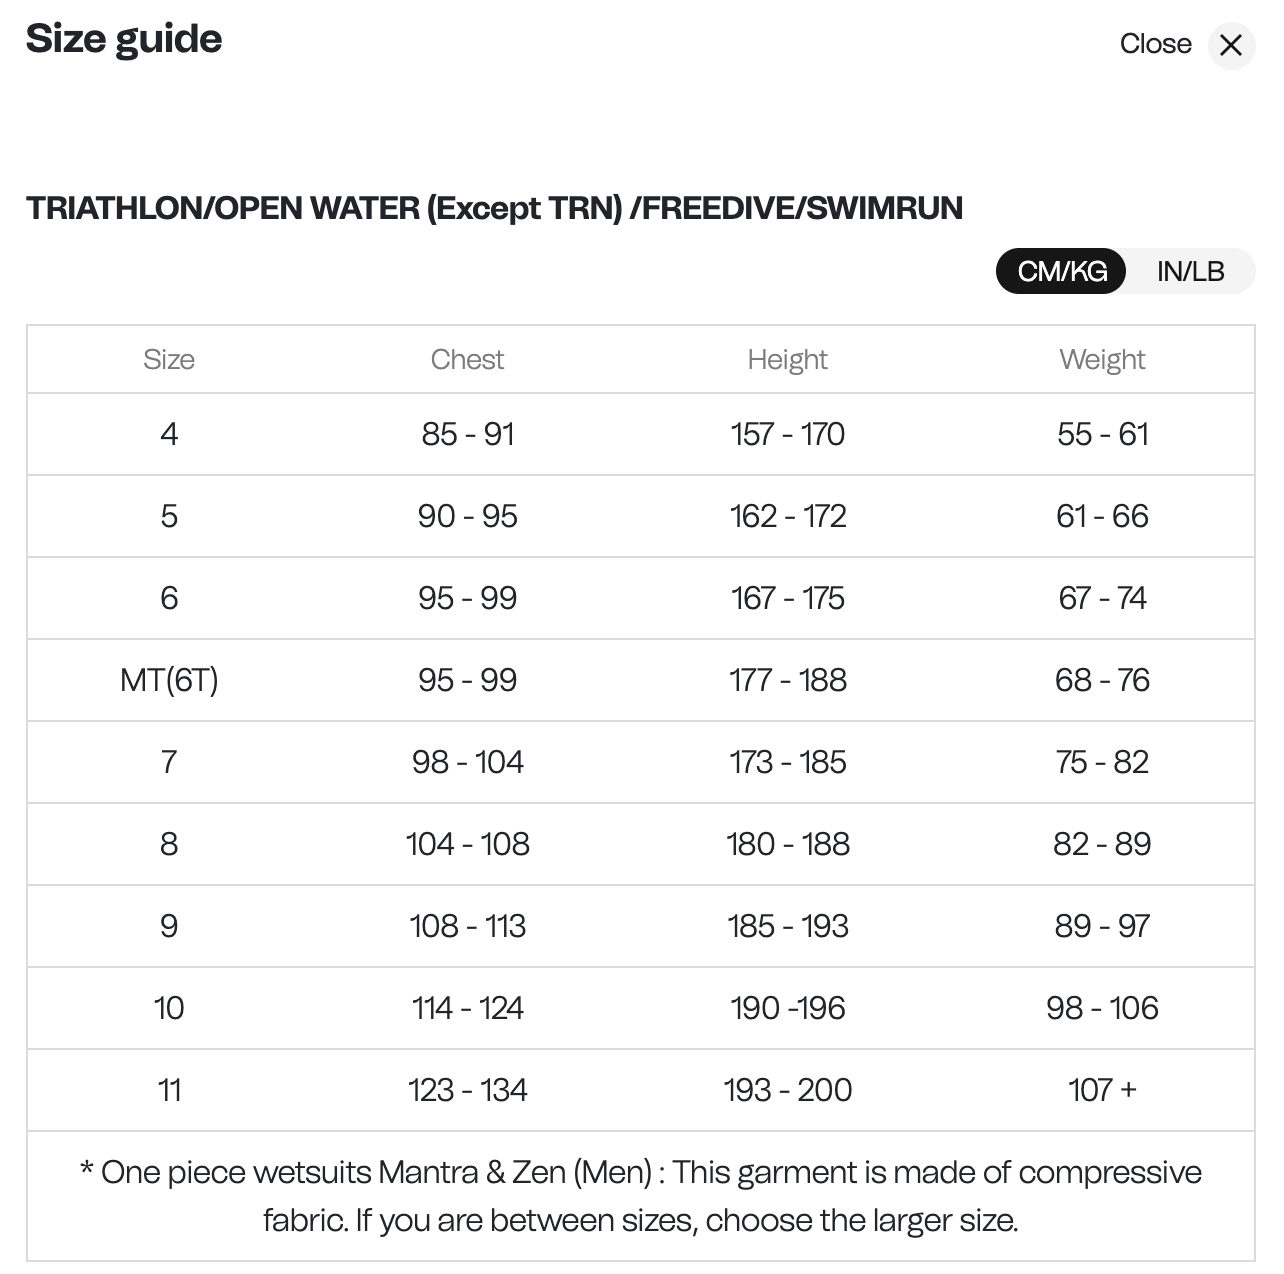
Task: Switch units to IN/LB
Action: coord(1190,271)
